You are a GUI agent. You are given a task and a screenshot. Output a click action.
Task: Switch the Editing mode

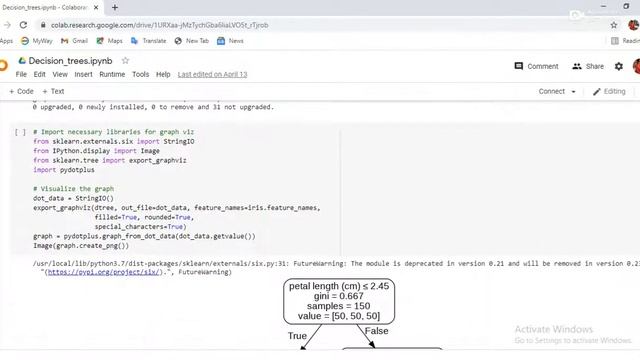pos(609,91)
